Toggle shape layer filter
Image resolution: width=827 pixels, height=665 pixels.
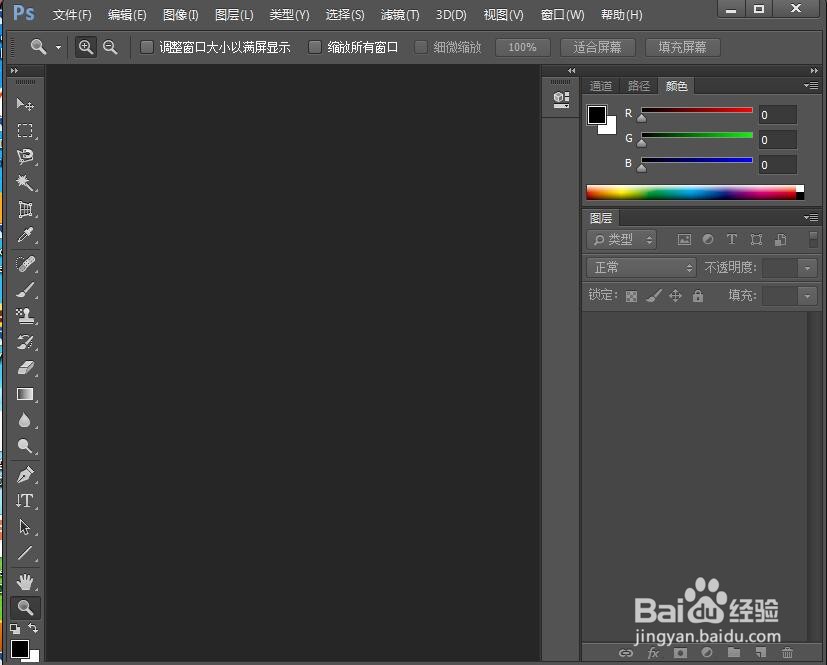pos(756,240)
